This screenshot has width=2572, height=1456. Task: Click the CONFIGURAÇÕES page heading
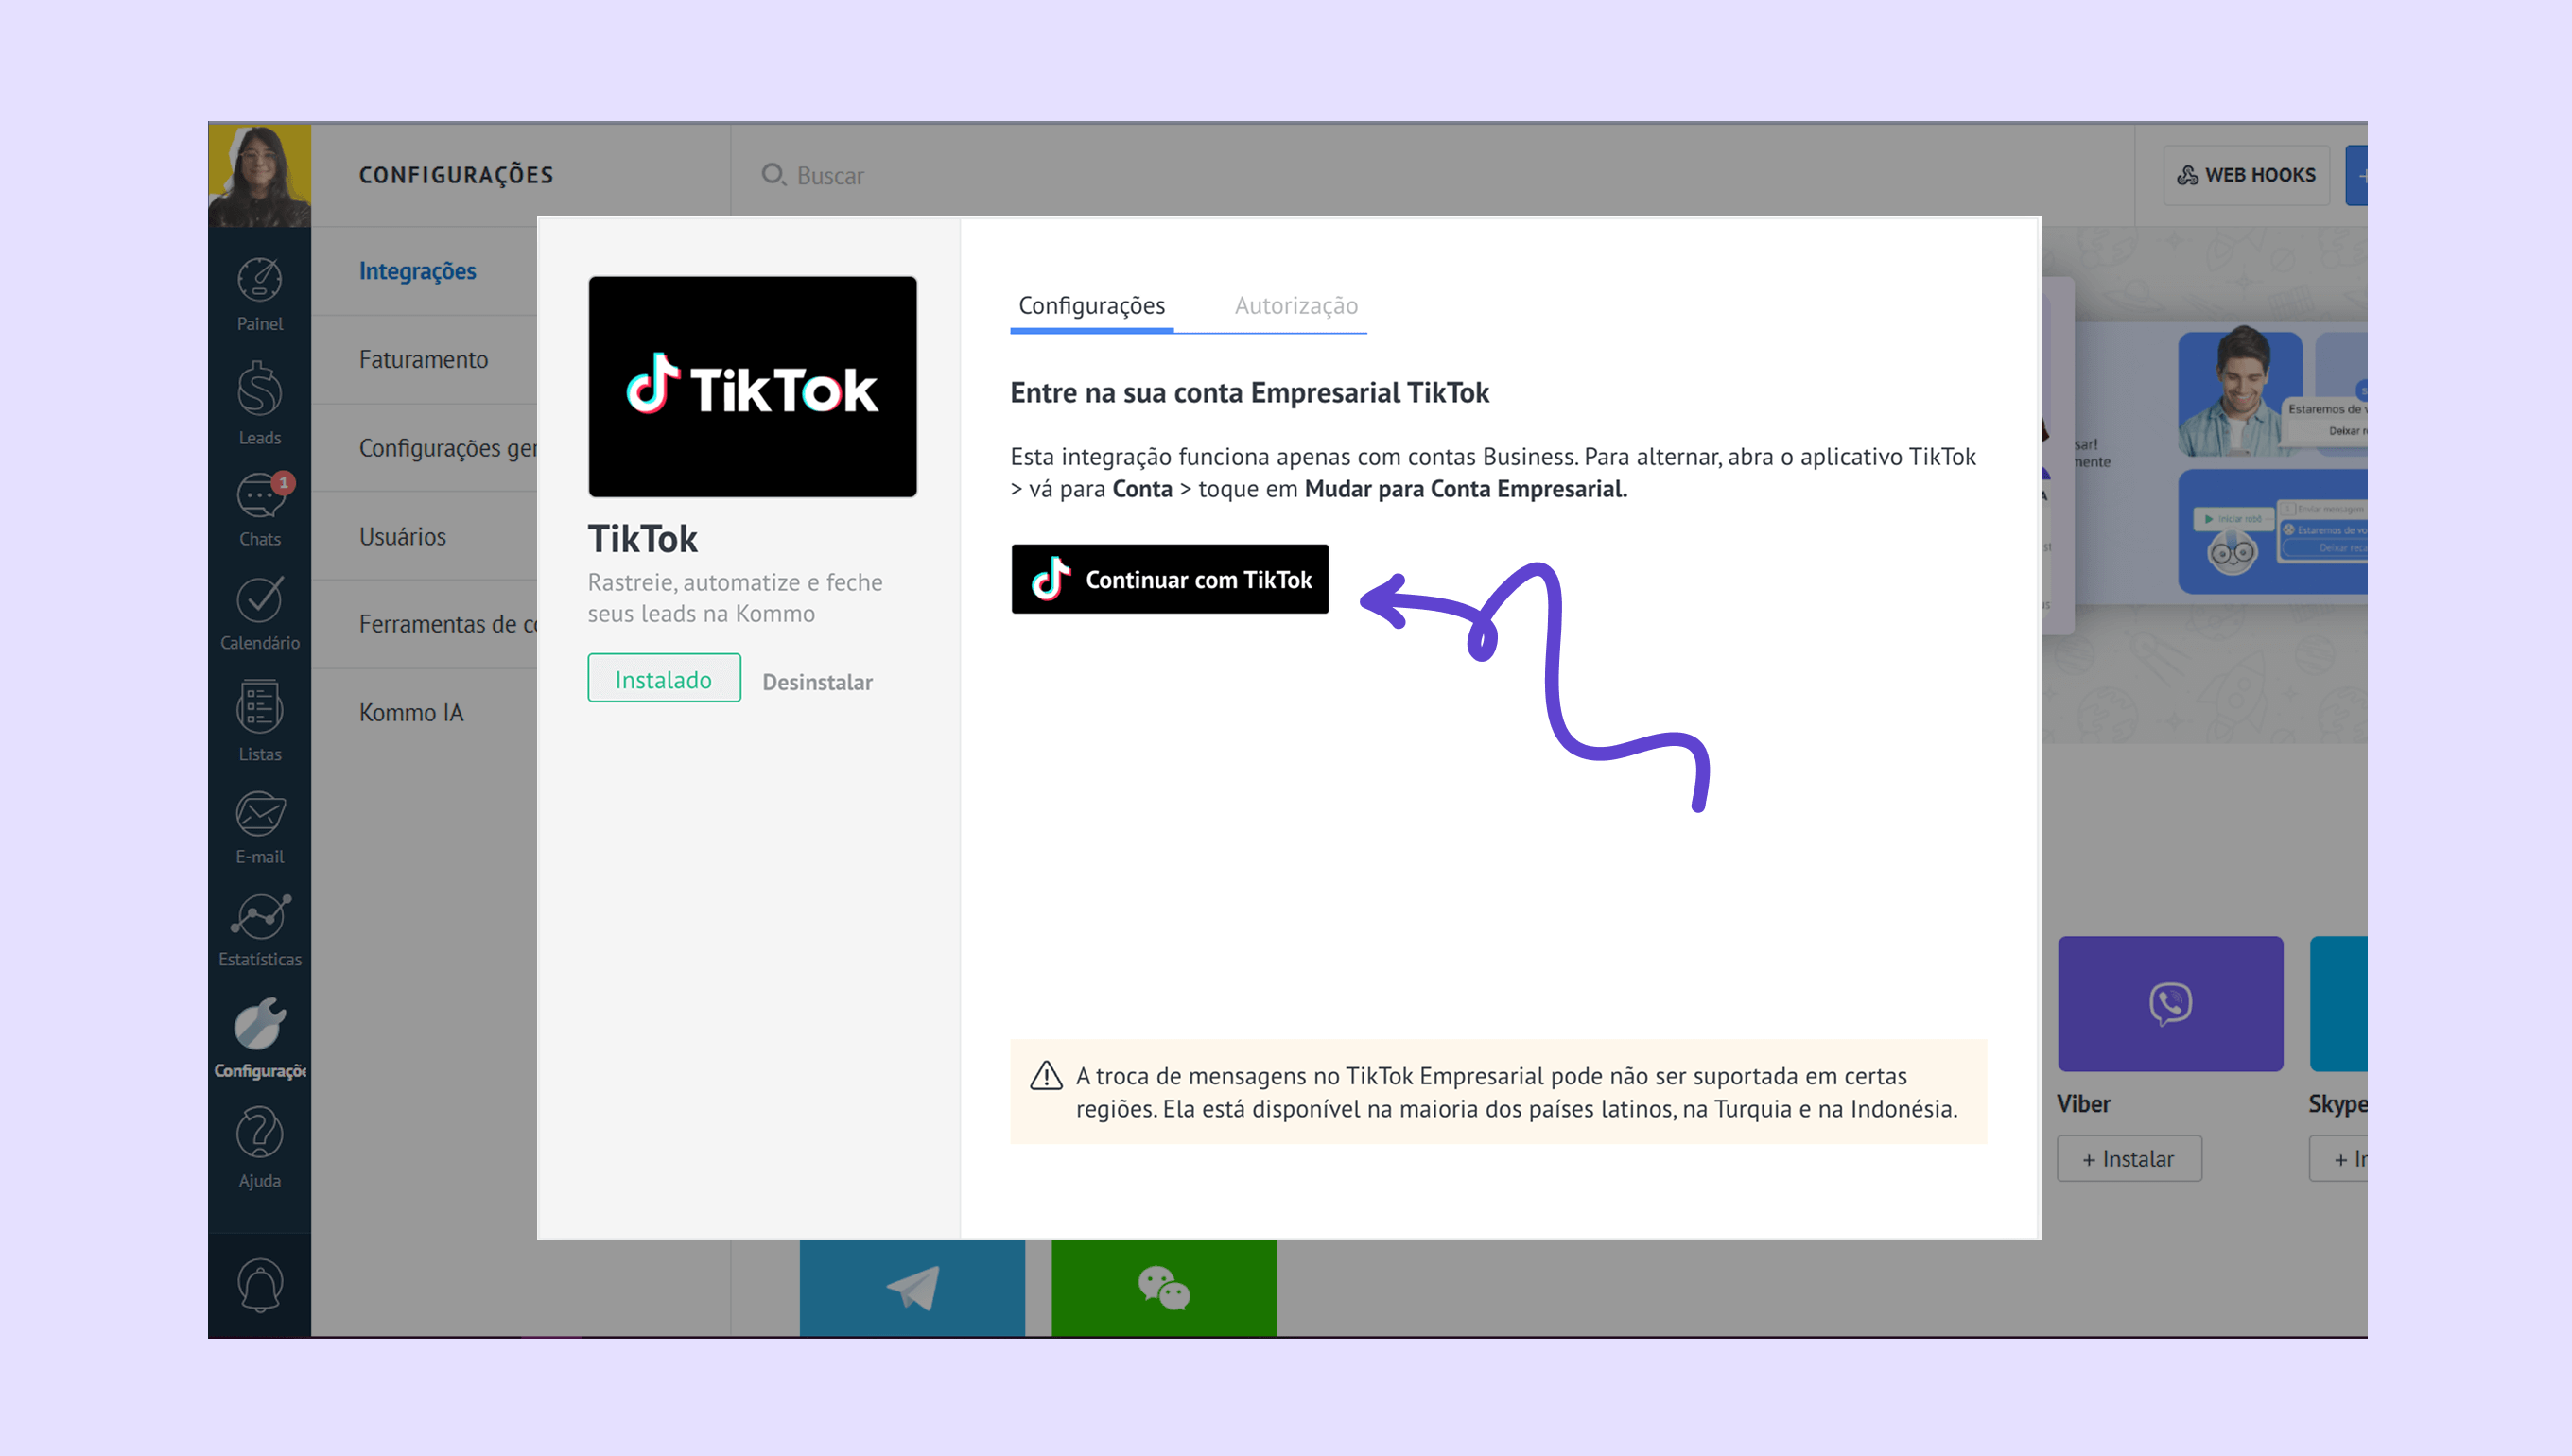click(456, 175)
